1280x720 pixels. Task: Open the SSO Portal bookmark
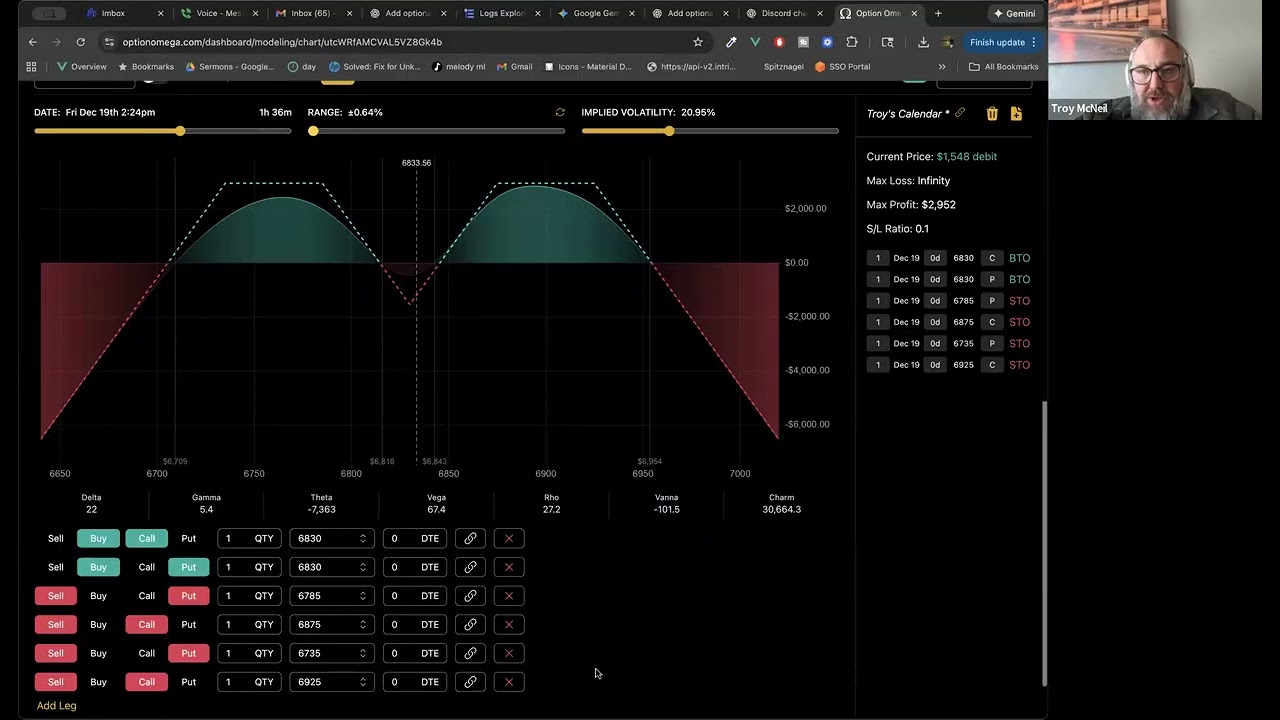tap(843, 67)
